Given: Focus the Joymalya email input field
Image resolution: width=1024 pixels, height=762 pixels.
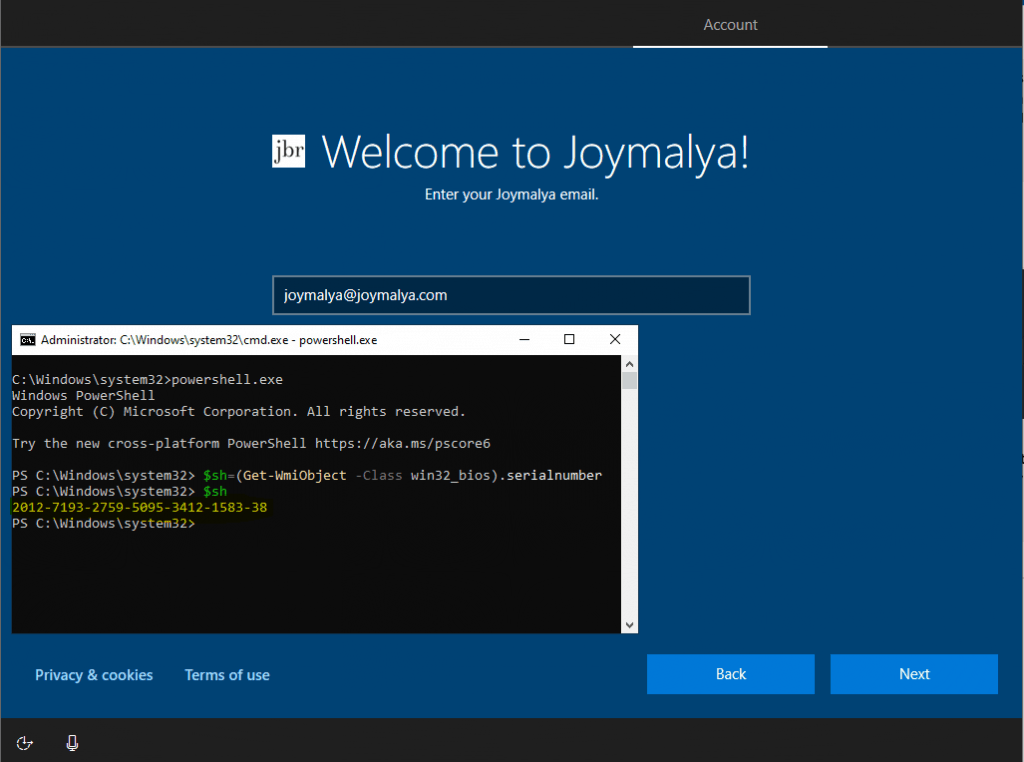Looking at the screenshot, I should 511,295.
